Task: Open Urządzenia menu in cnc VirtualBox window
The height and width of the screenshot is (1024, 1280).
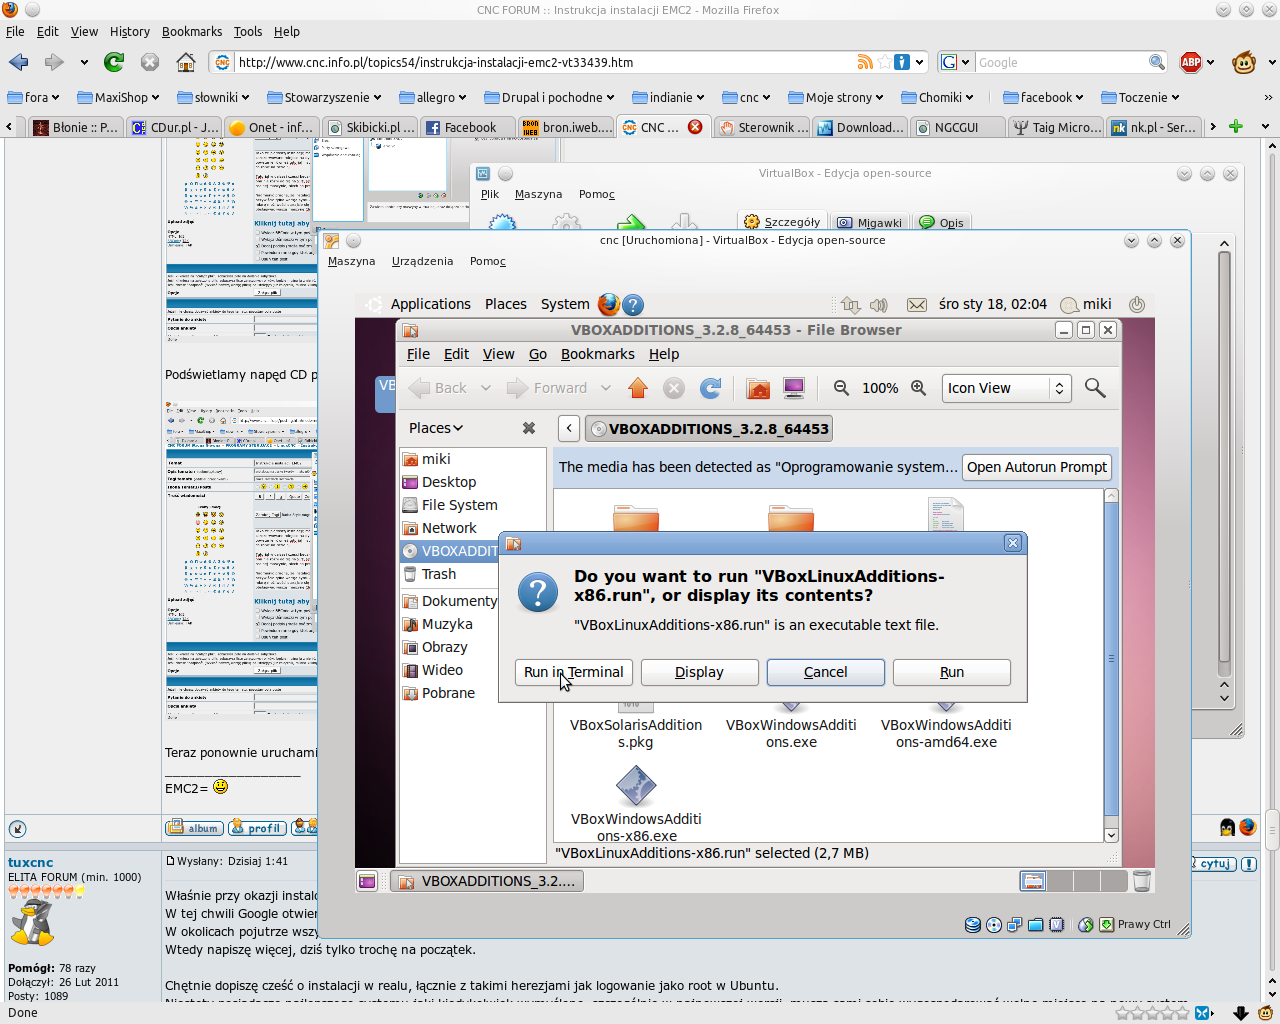Action: coord(422,261)
